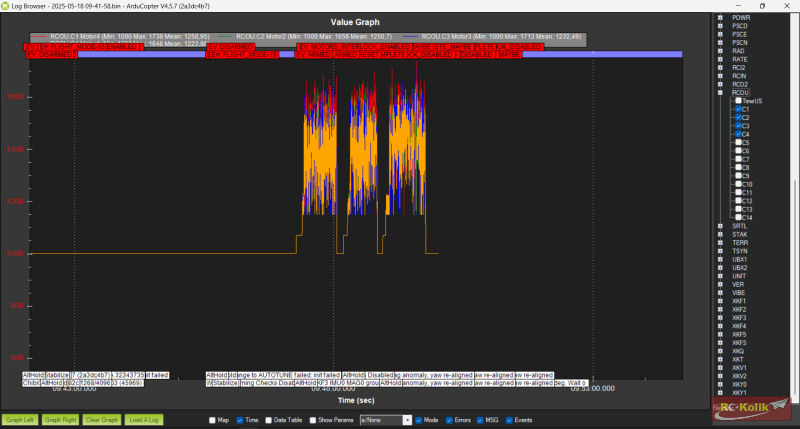Check RCOU C10 channel checkbox

pyautogui.click(x=738, y=184)
